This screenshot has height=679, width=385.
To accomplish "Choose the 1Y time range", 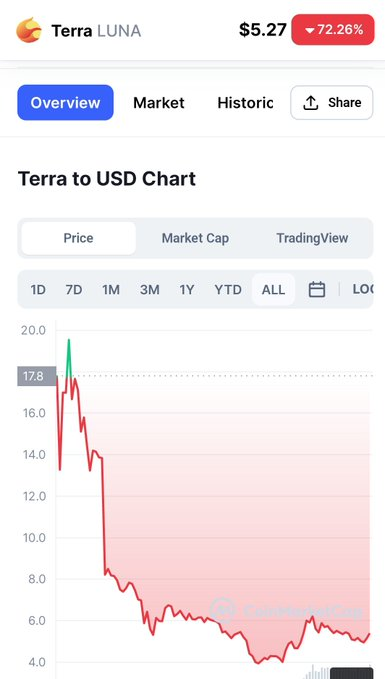I will tap(187, 290).
